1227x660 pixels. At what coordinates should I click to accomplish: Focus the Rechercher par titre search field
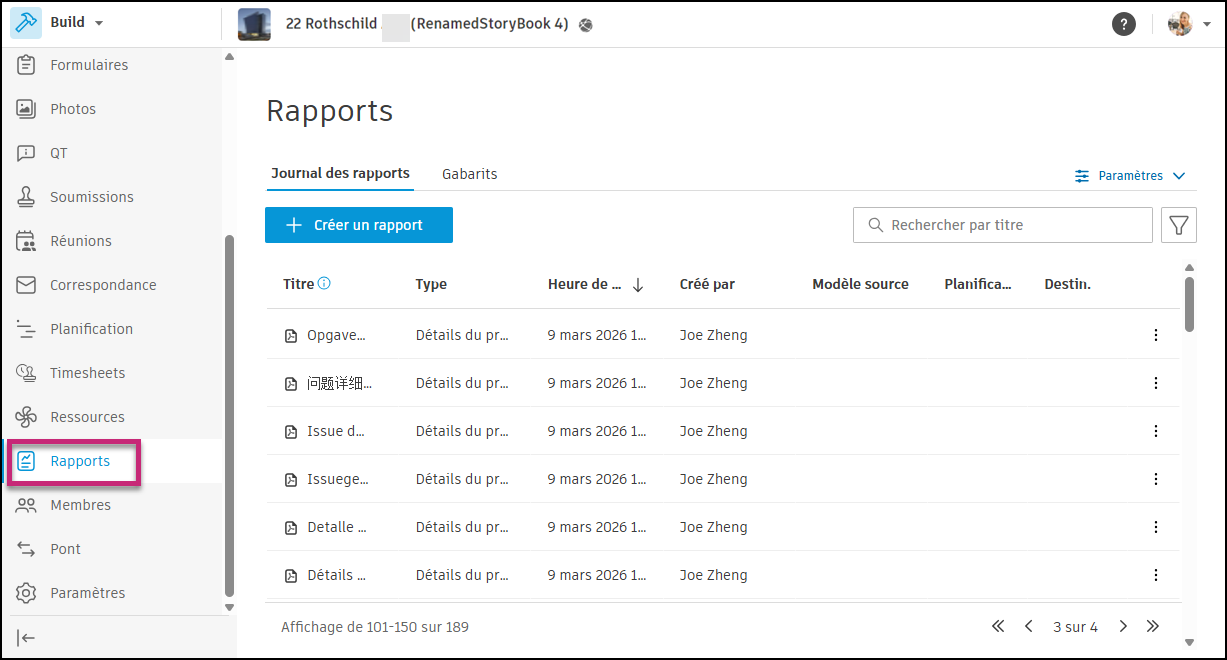(x=1003, y=225)
